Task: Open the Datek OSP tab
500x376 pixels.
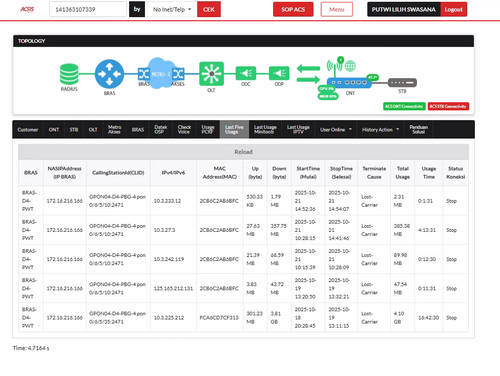Action: pyautogui.click(x=160, y=130)
